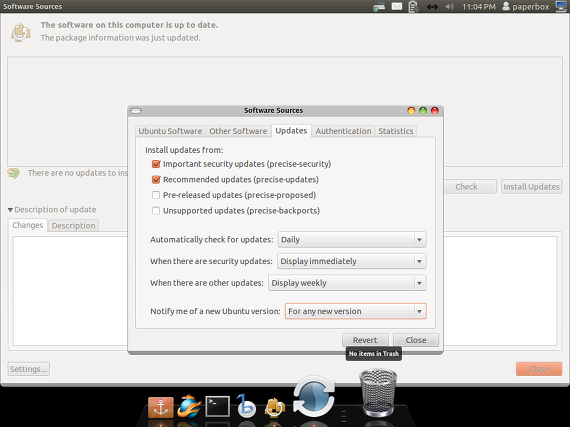Image resolution: width=570 pixels, height=427 pixels.
Task: Click the Install Updates button
Action: (x=531, y=187)
